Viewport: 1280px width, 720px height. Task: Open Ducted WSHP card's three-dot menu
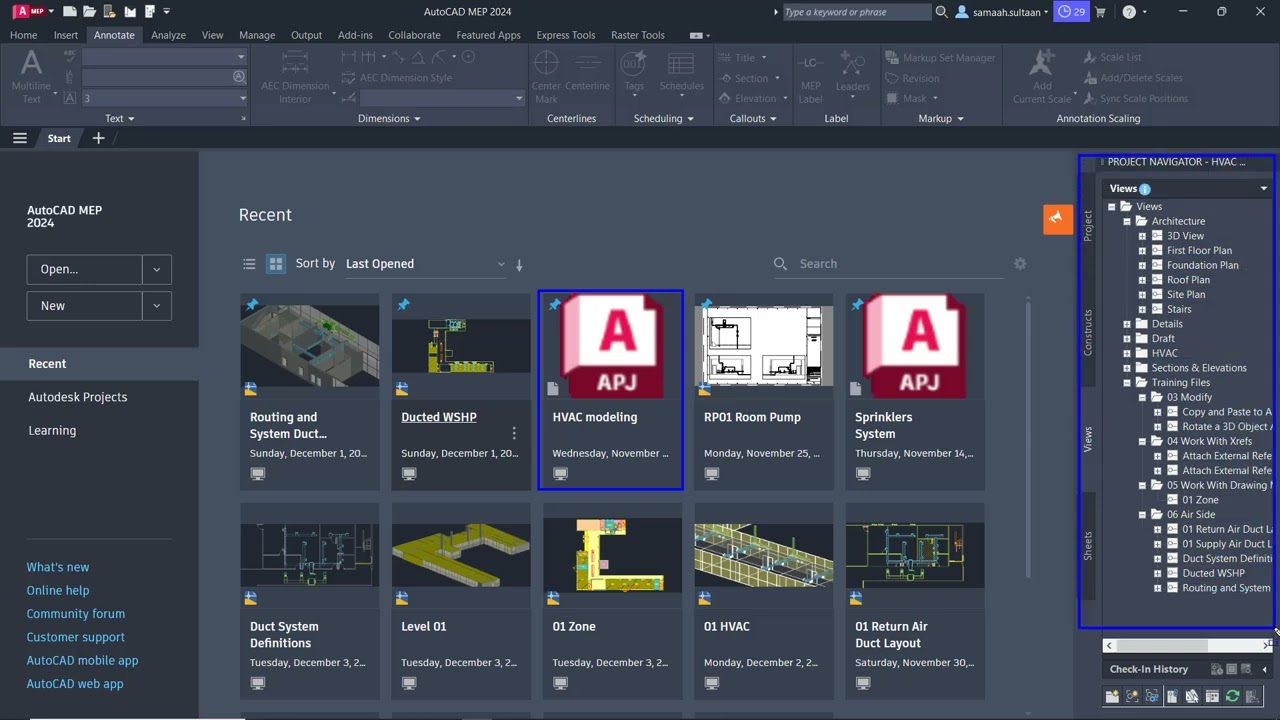click(514, 433)
